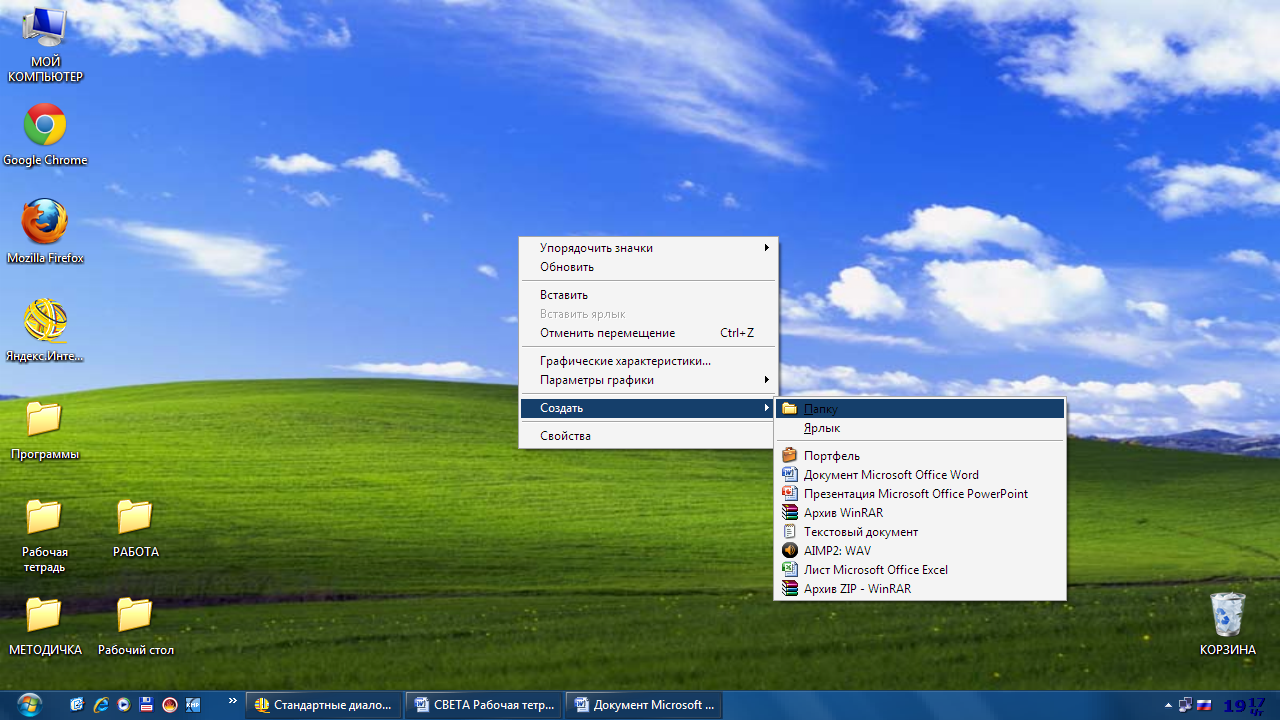Choose Обновить in the context menu

click(648, 267)
